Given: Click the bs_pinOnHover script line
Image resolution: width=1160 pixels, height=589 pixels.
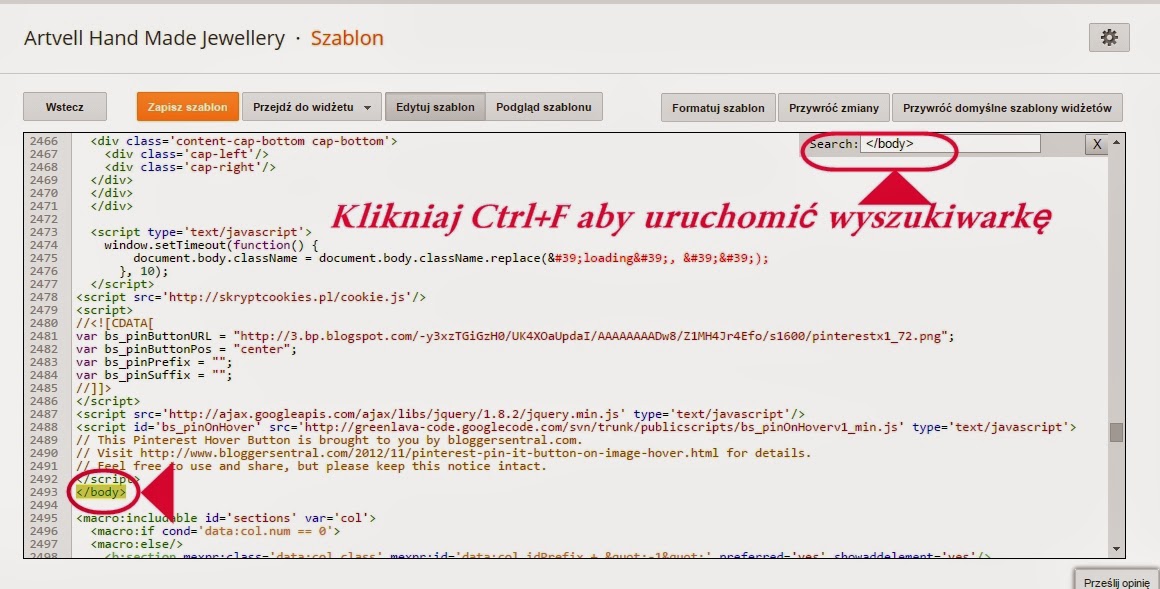Looking at the screenshot, I should point(576,428).
